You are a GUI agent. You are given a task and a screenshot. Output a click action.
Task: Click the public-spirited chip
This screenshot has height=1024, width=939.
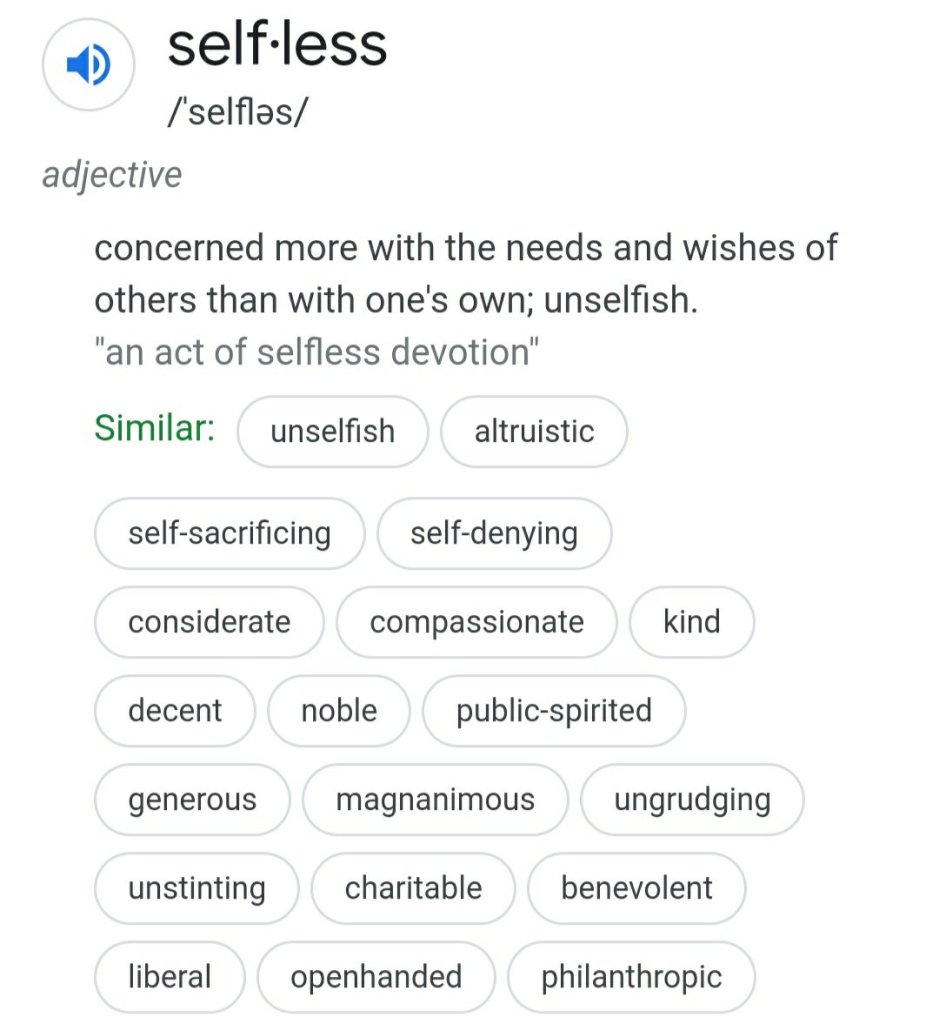tap(553, 711)
